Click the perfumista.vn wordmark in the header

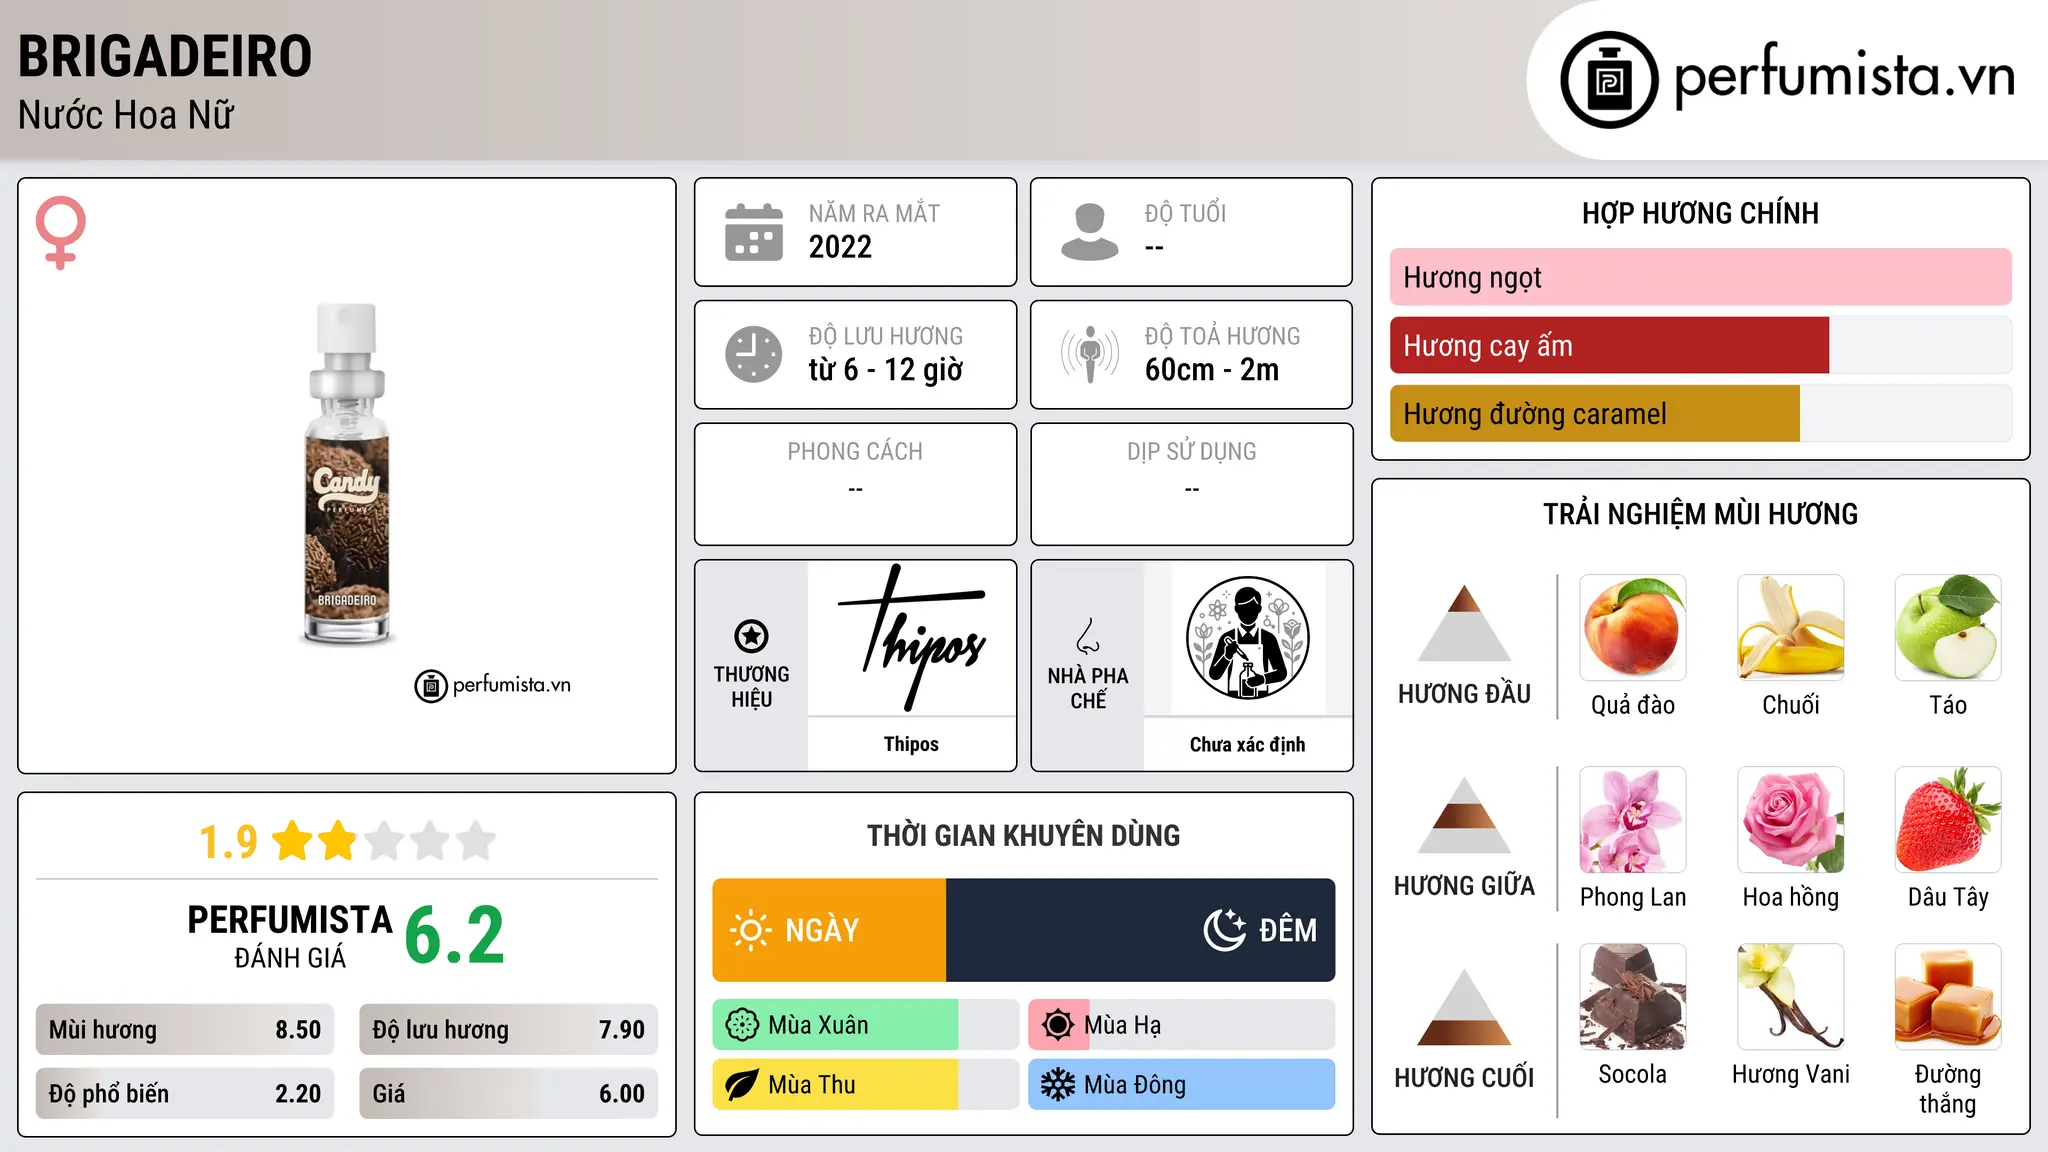[1845, 75]
